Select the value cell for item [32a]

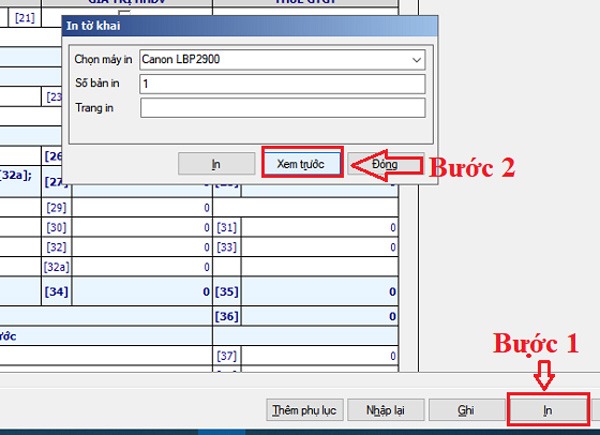pyautogui.click(x=143, y=267)
